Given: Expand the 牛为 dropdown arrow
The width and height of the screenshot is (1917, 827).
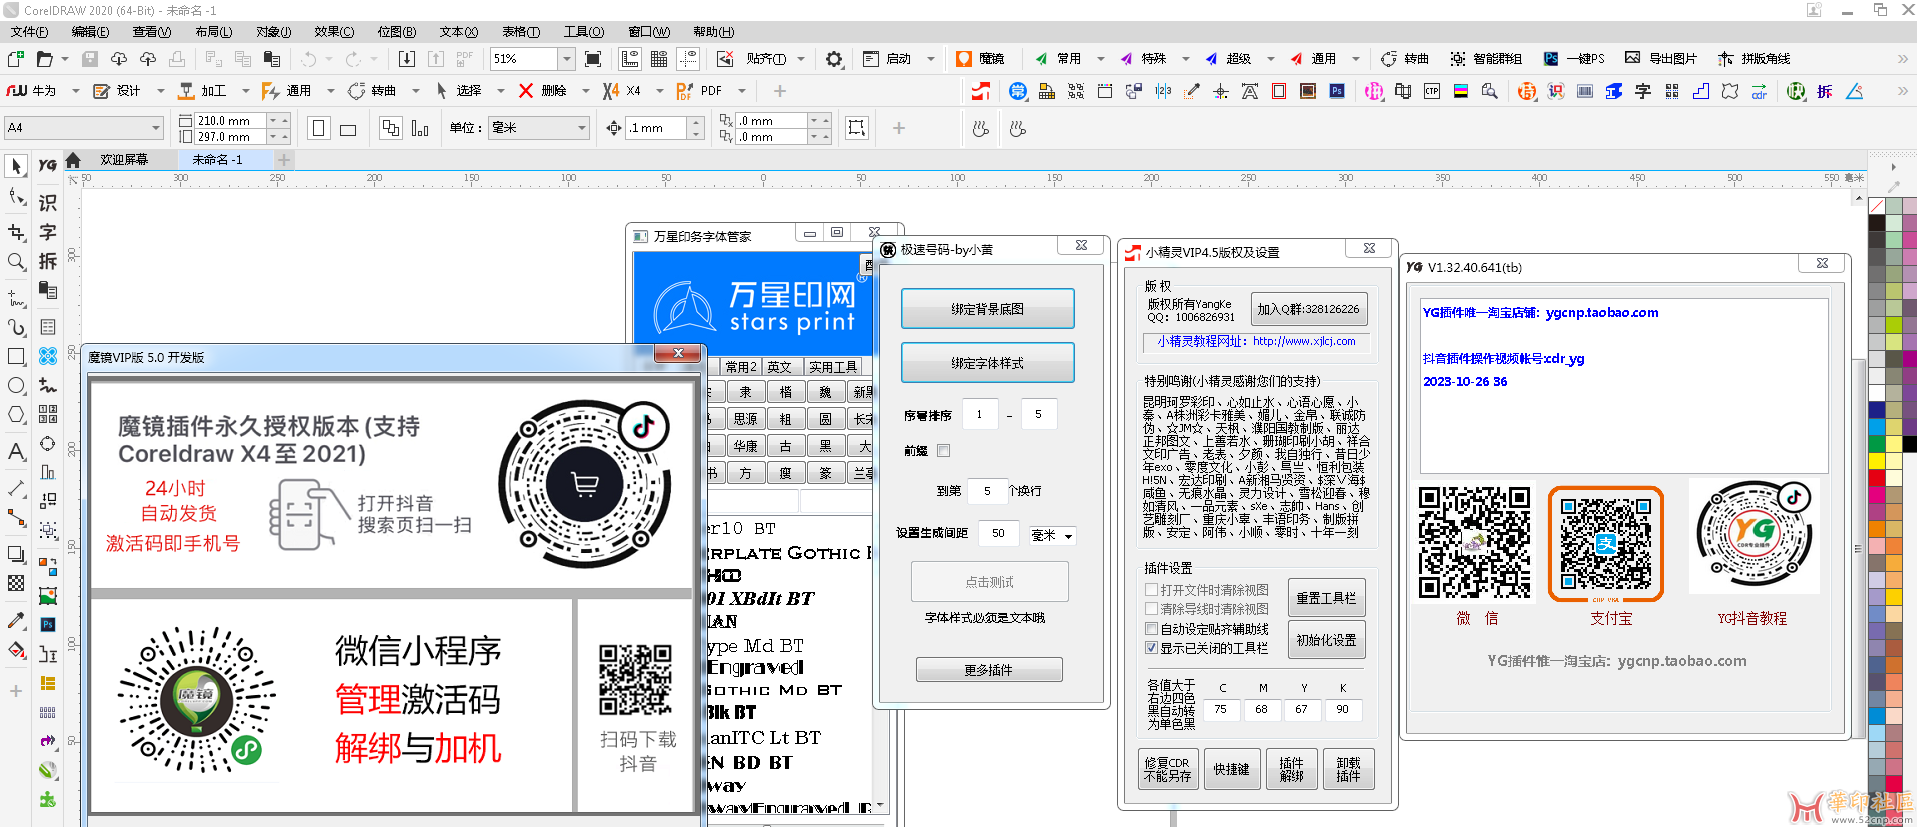Looking at the screenshot, I should [x=75, y=91].
